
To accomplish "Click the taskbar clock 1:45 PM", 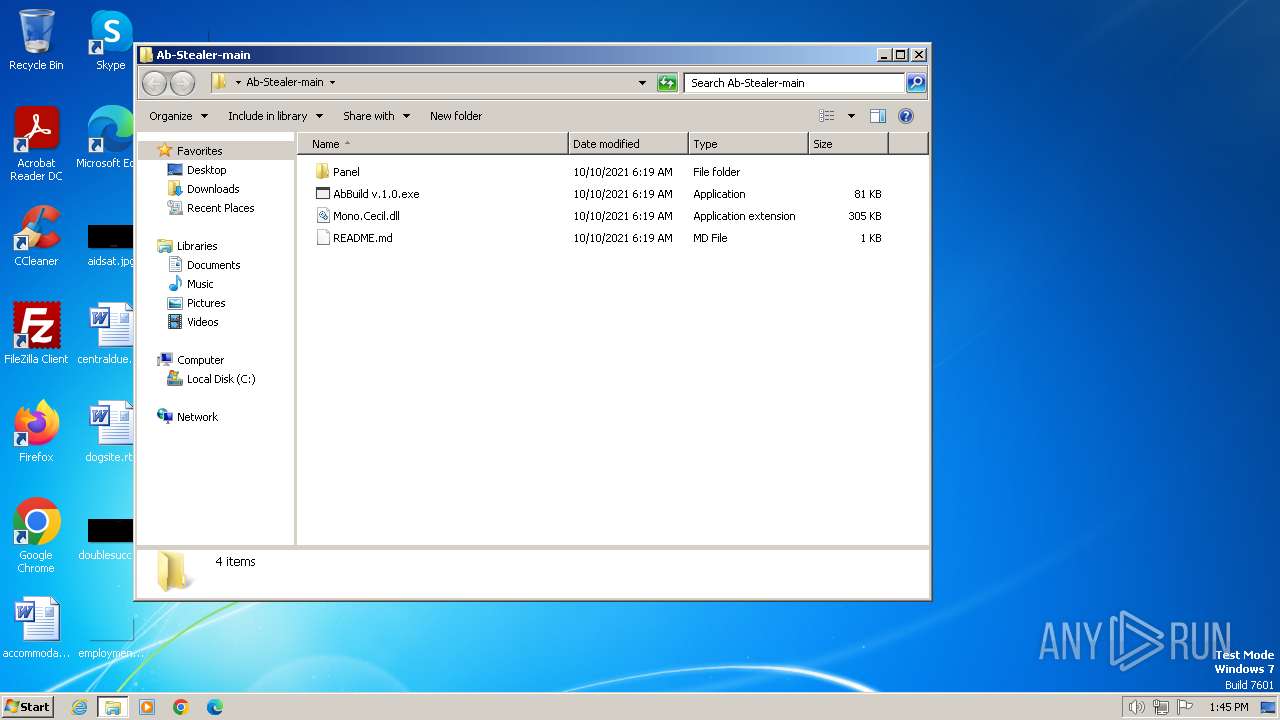I will click(x=1229, y=707).
